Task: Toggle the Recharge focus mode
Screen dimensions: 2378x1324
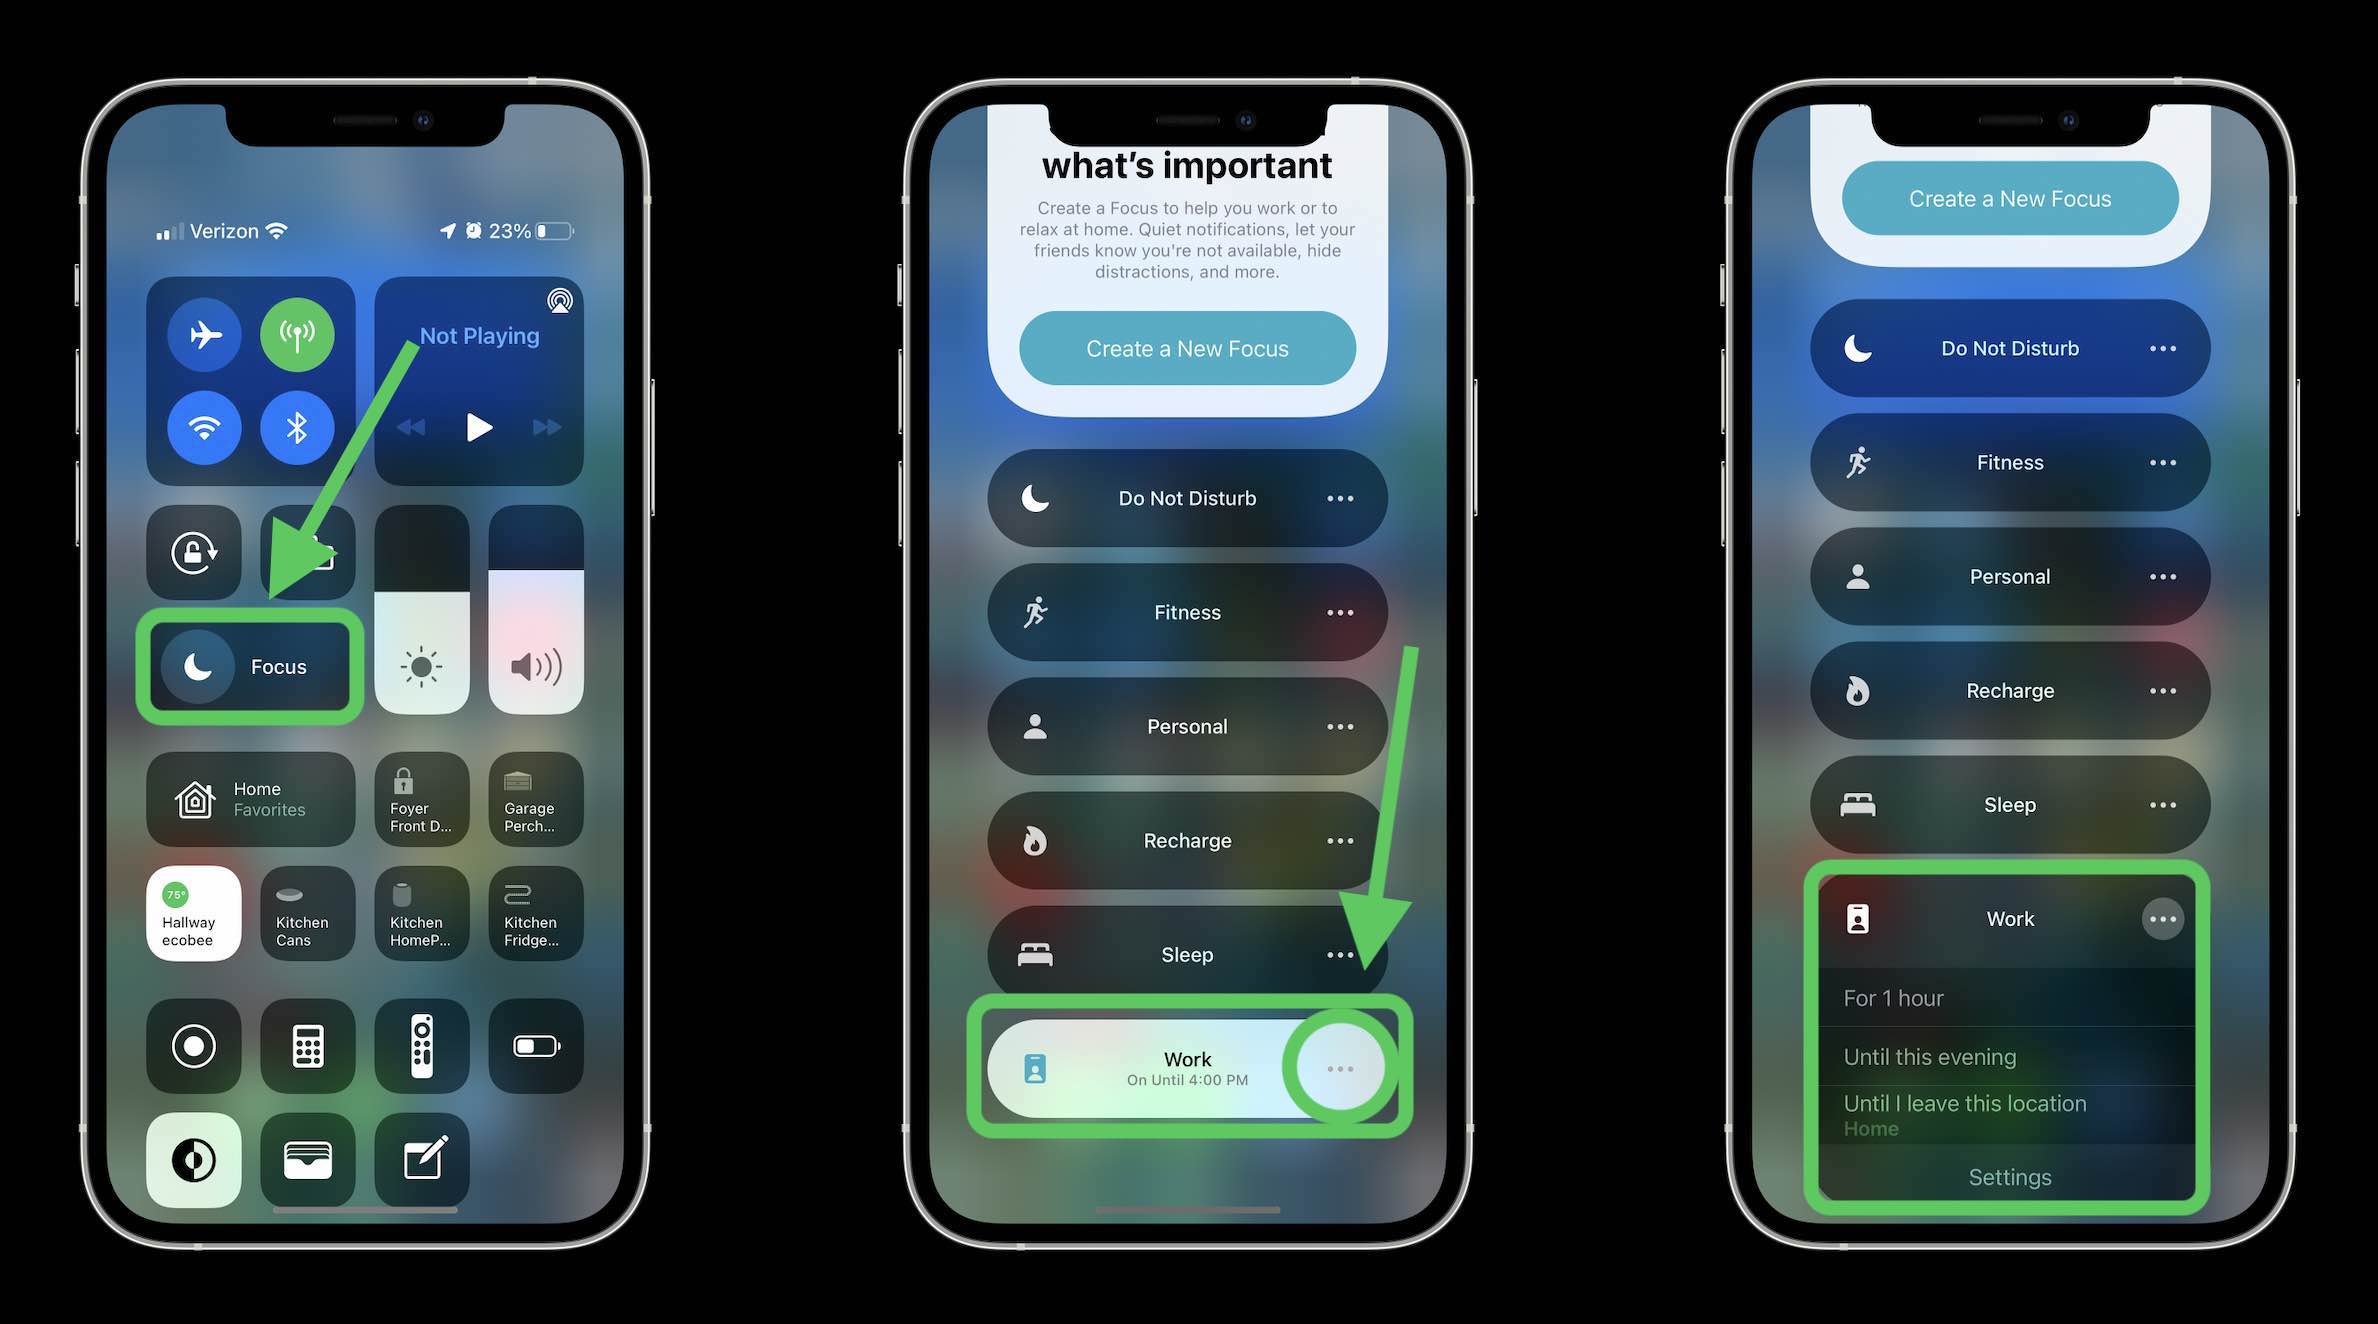Action: (x=1187, y=838)
